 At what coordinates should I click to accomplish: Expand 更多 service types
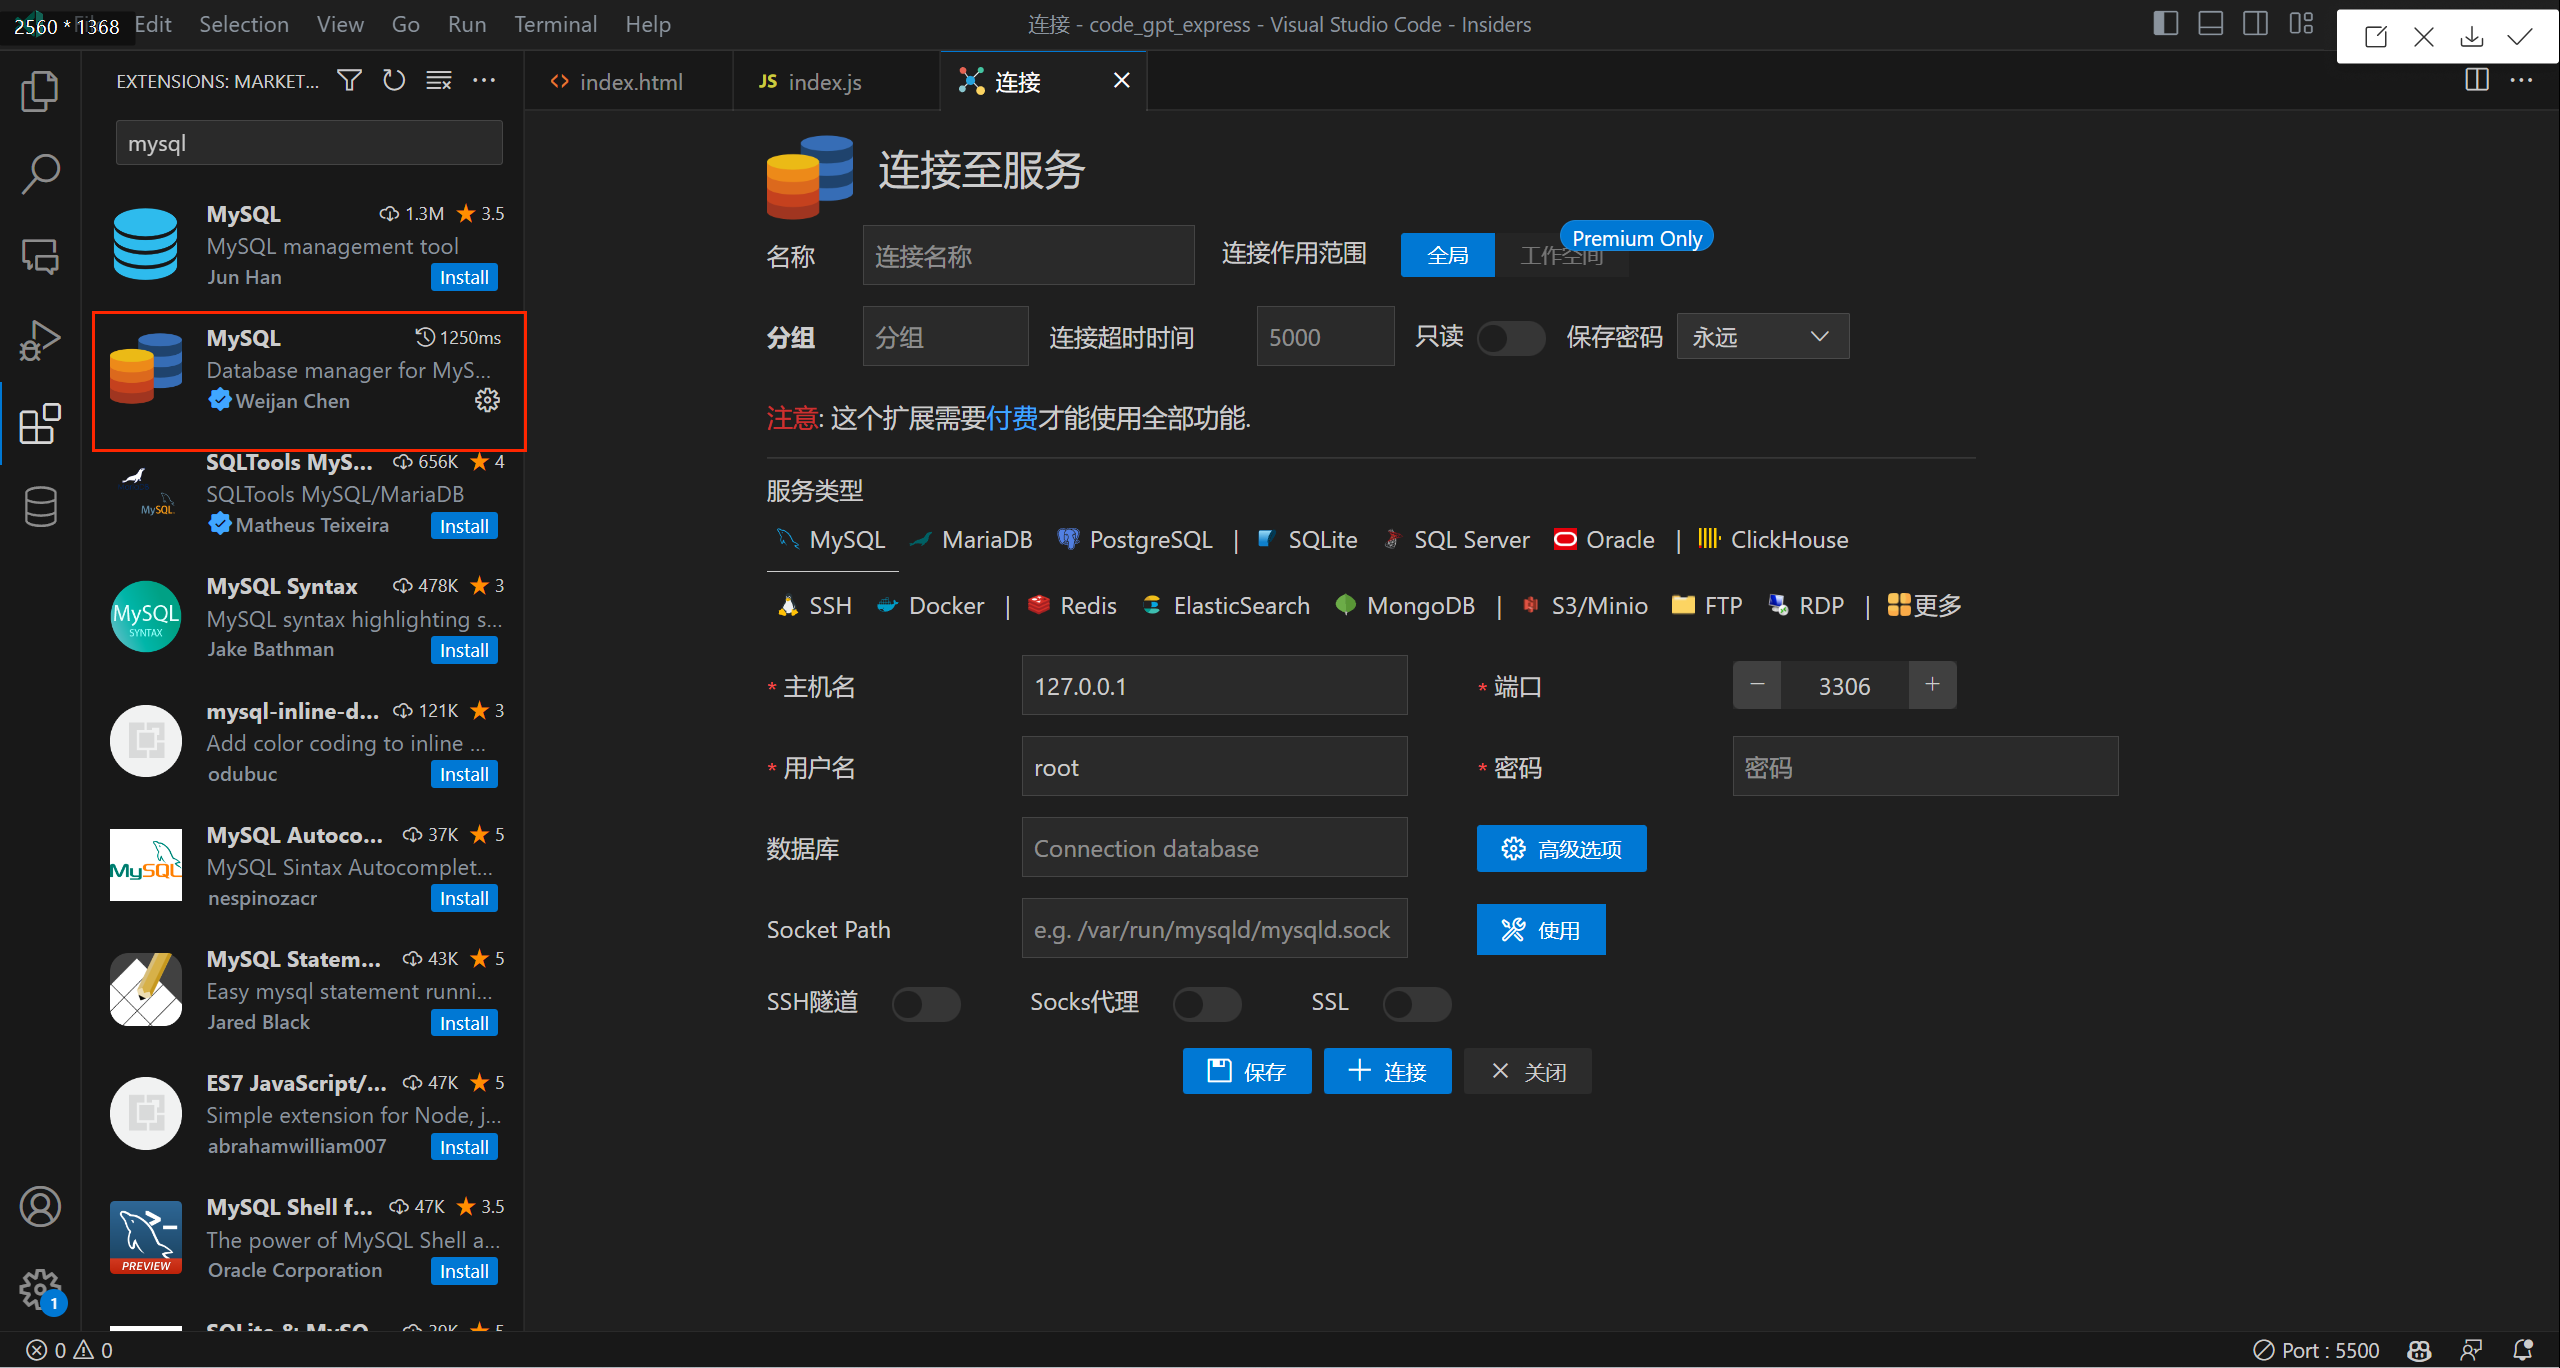1924,606
